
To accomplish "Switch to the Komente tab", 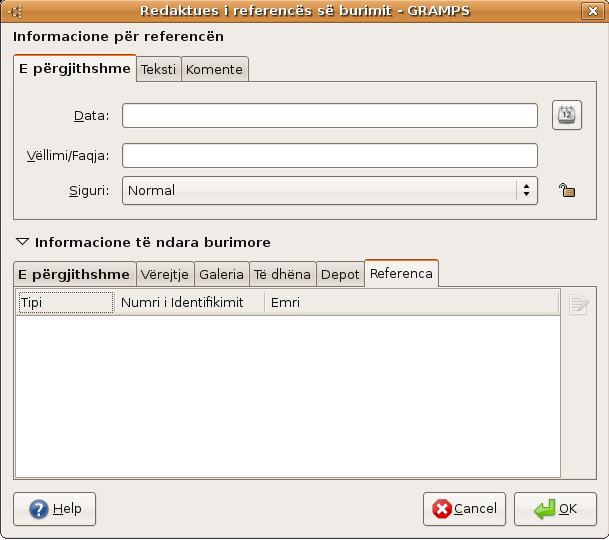I will pyautogui.click(x=214, y=69).
